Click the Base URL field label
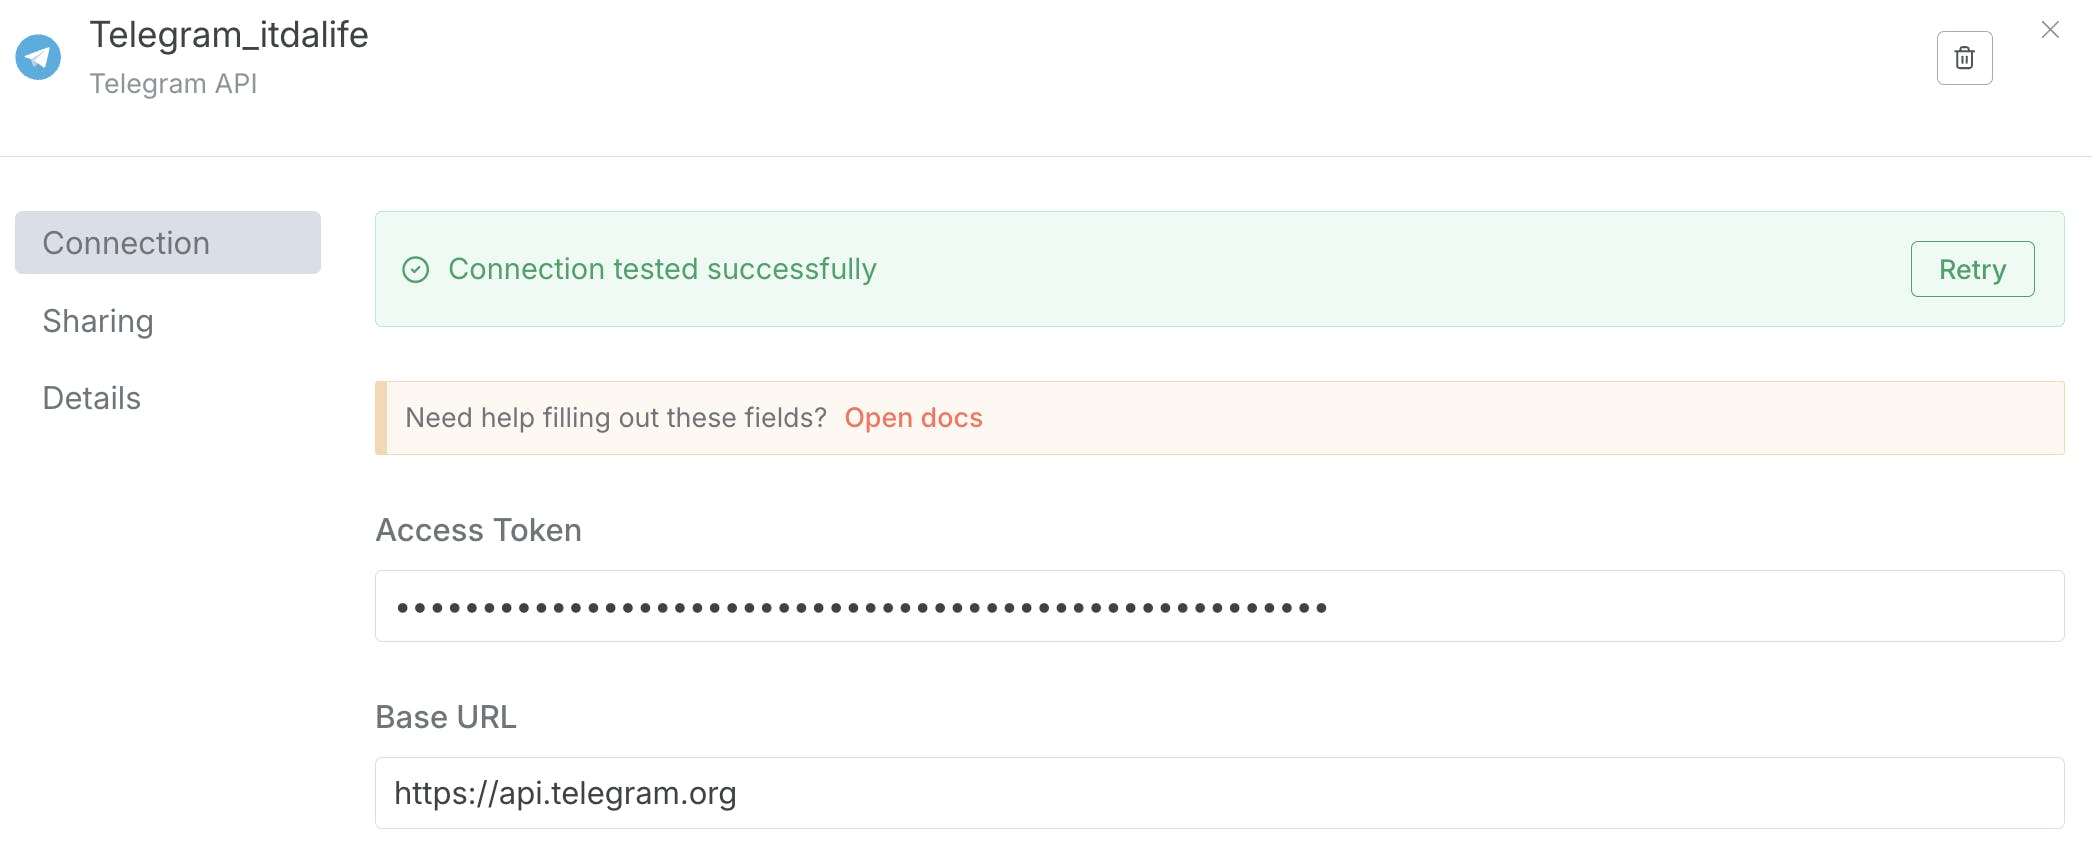 coord(446,717)
